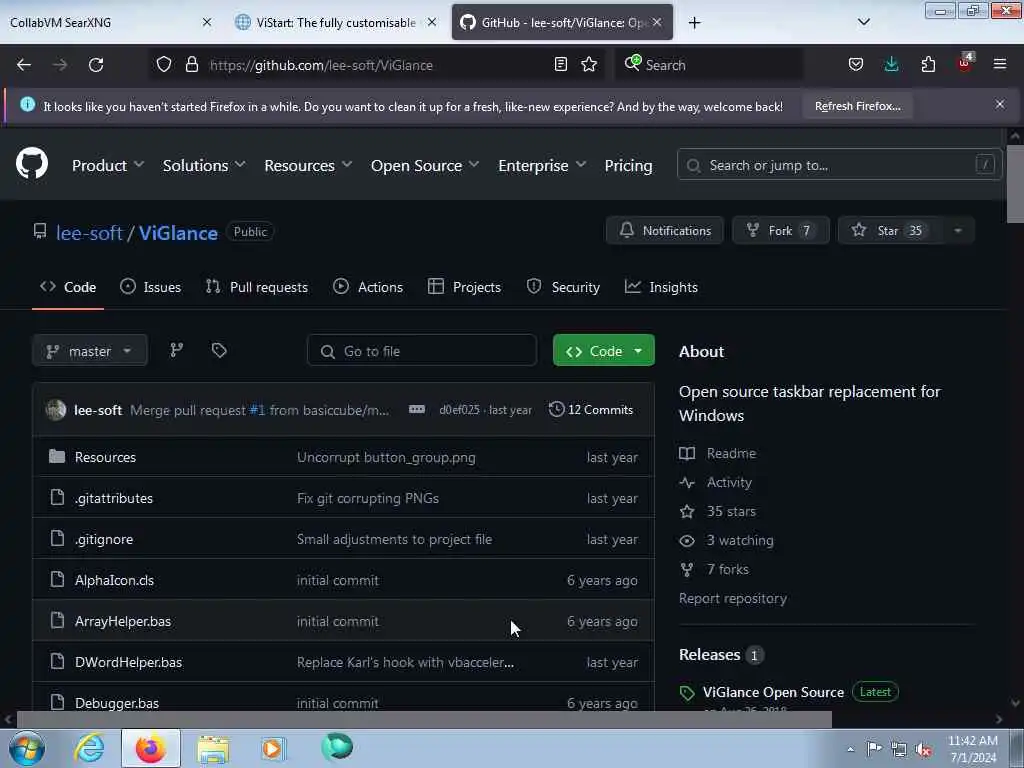Screen dimensions: 1024x768
Task: Close the CollabVM SearXNG tab
Action: [x=207, y=22]
